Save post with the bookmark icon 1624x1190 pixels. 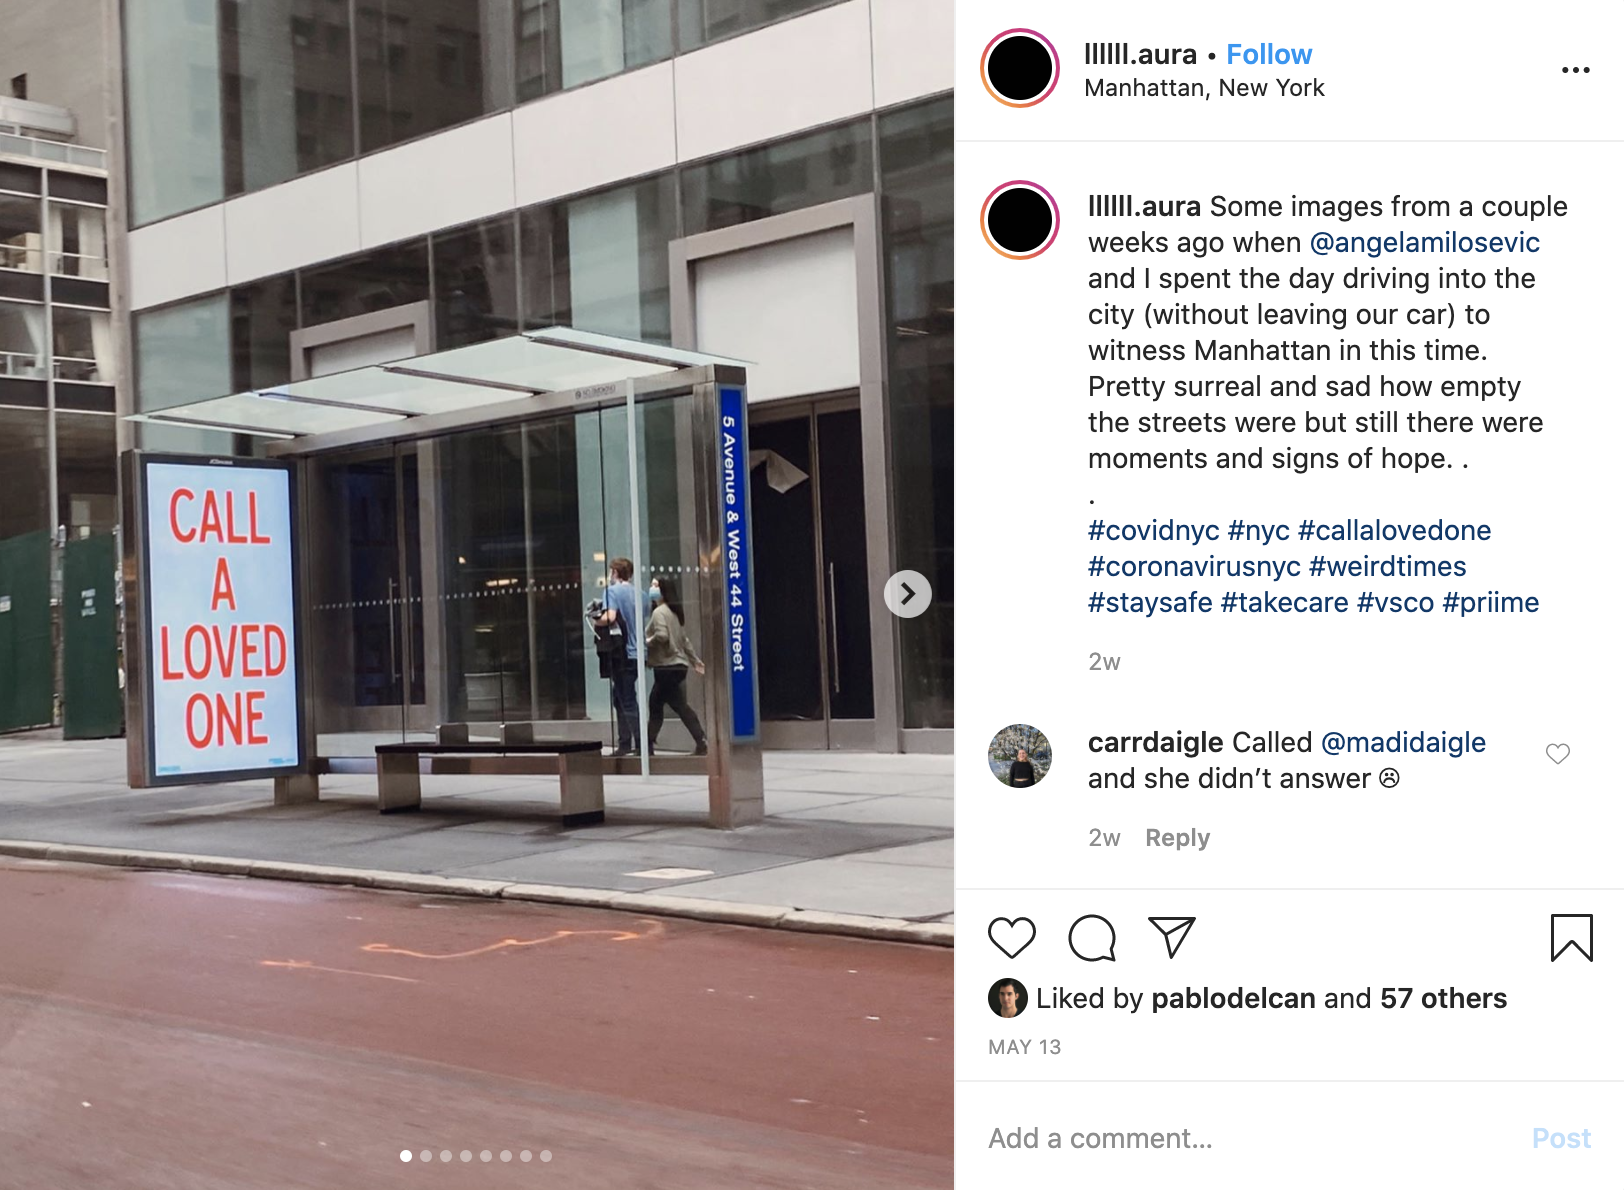pyautogui.click(x=1571, y=938)
